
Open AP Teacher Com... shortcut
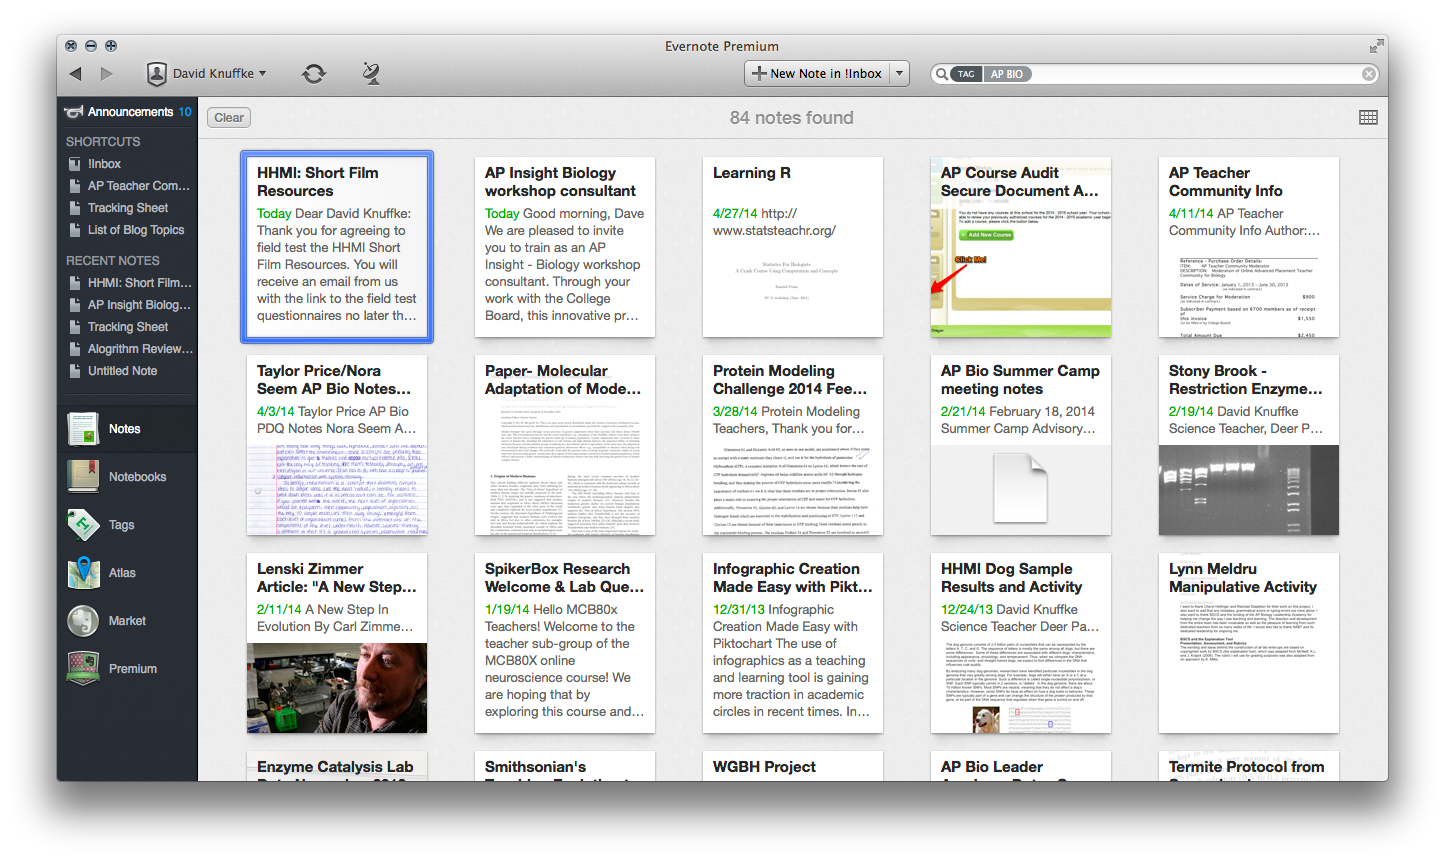pos(138,186)
